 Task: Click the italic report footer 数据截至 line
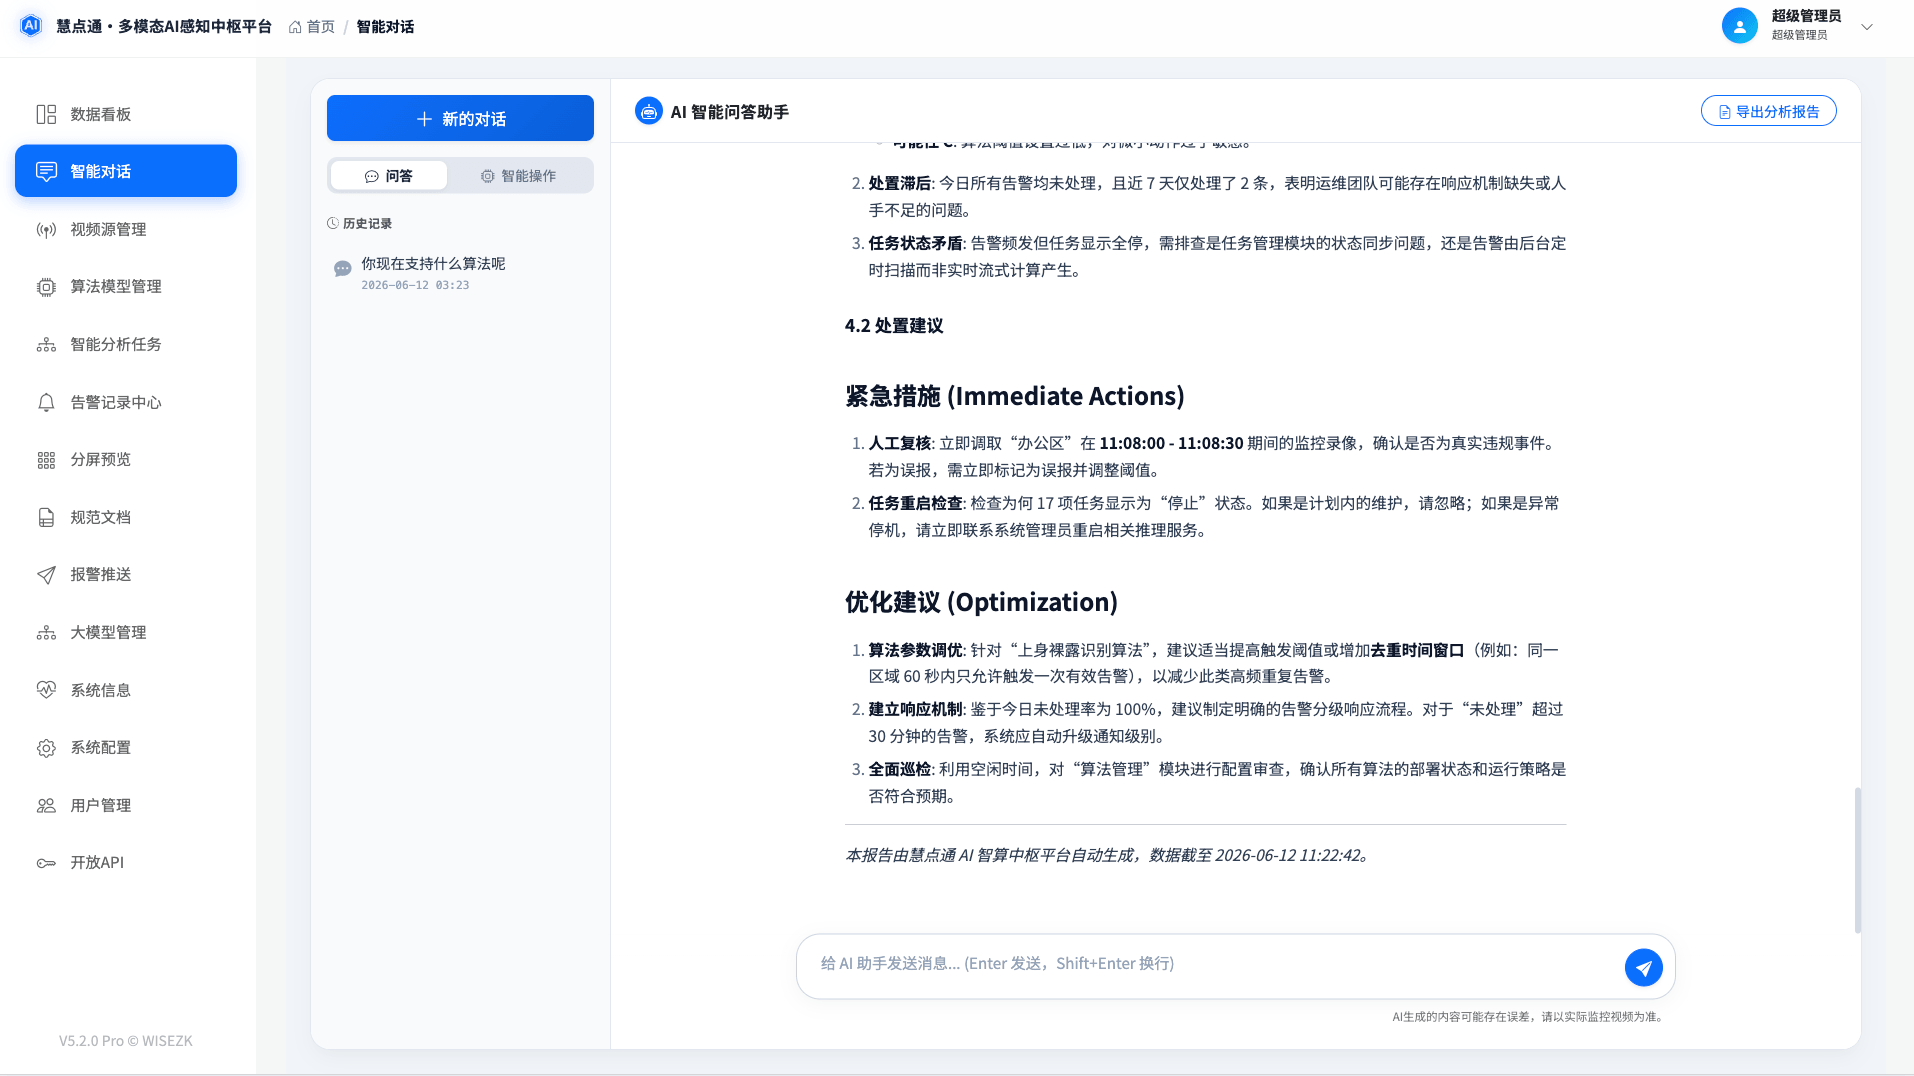pyautogui.click(x=1107, y=855)
